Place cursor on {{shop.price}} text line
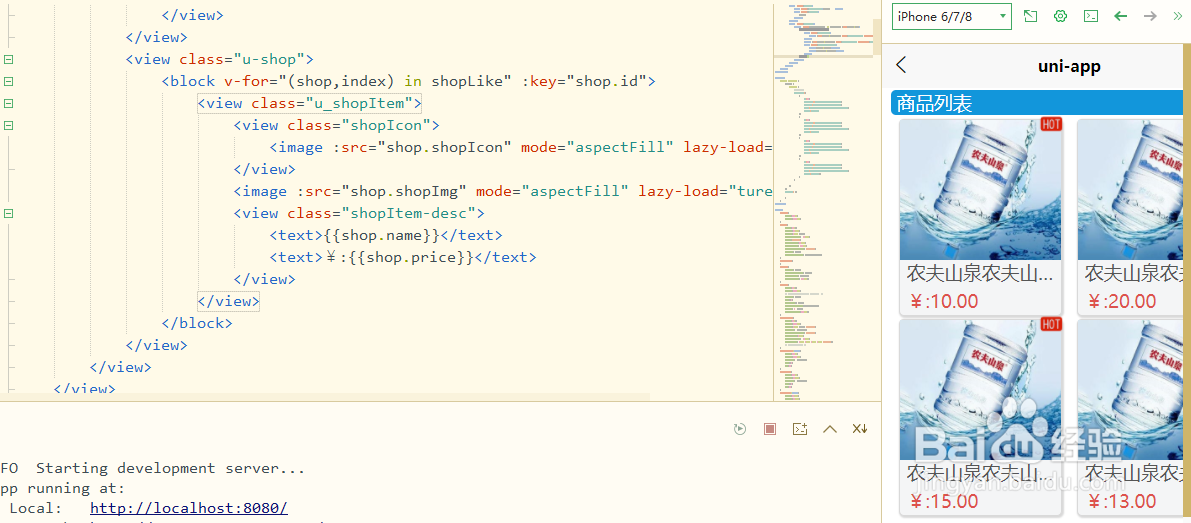Image resolution: width=1191 pixels, height=523 pixels. click(403, 257)
